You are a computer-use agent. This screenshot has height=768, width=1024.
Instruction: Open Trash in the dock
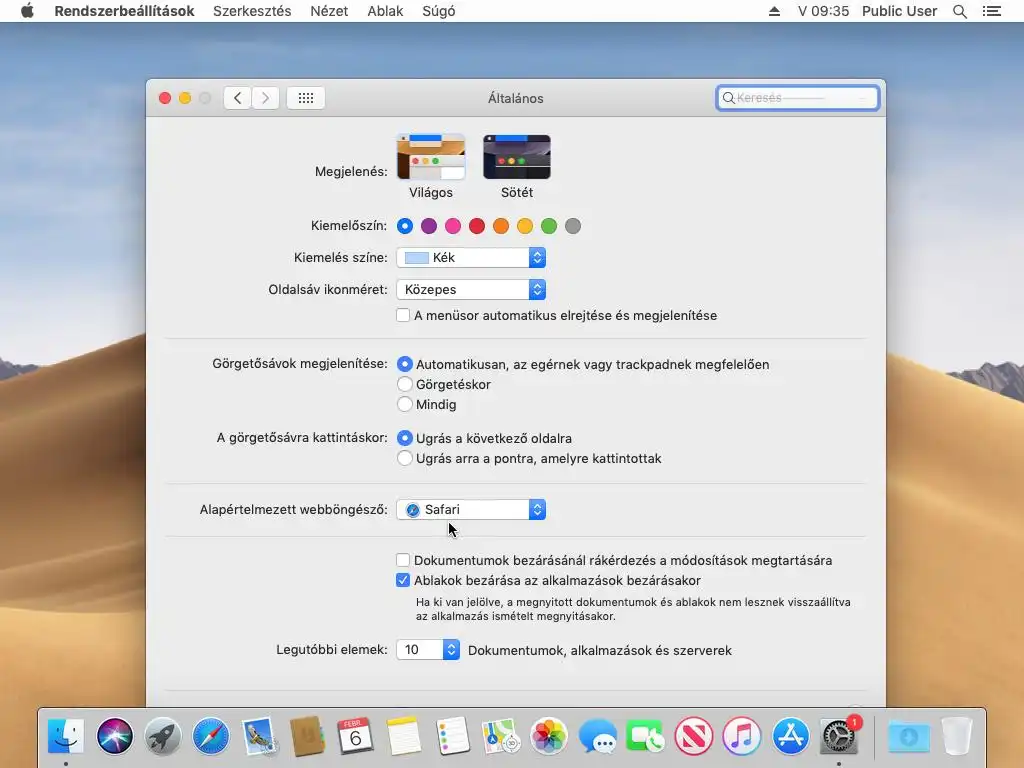click(957, 736)
